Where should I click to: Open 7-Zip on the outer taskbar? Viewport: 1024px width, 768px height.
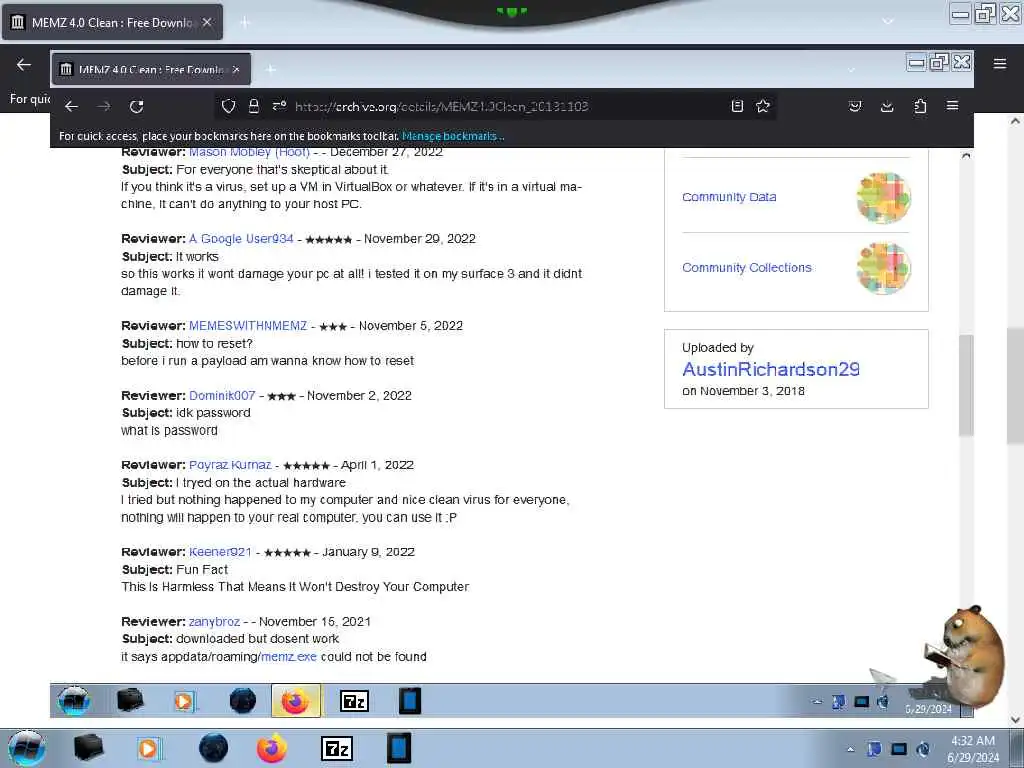click(337, 748)
